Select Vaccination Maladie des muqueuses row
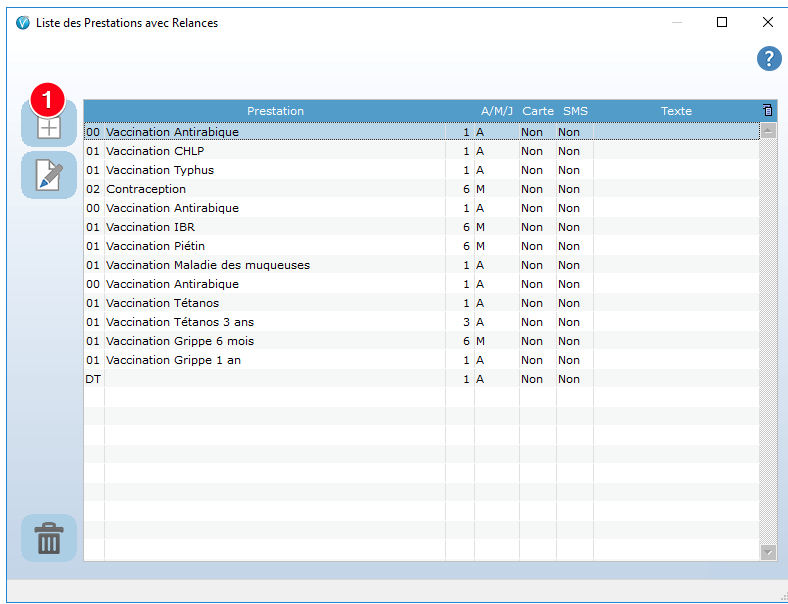 pos(422,265)
